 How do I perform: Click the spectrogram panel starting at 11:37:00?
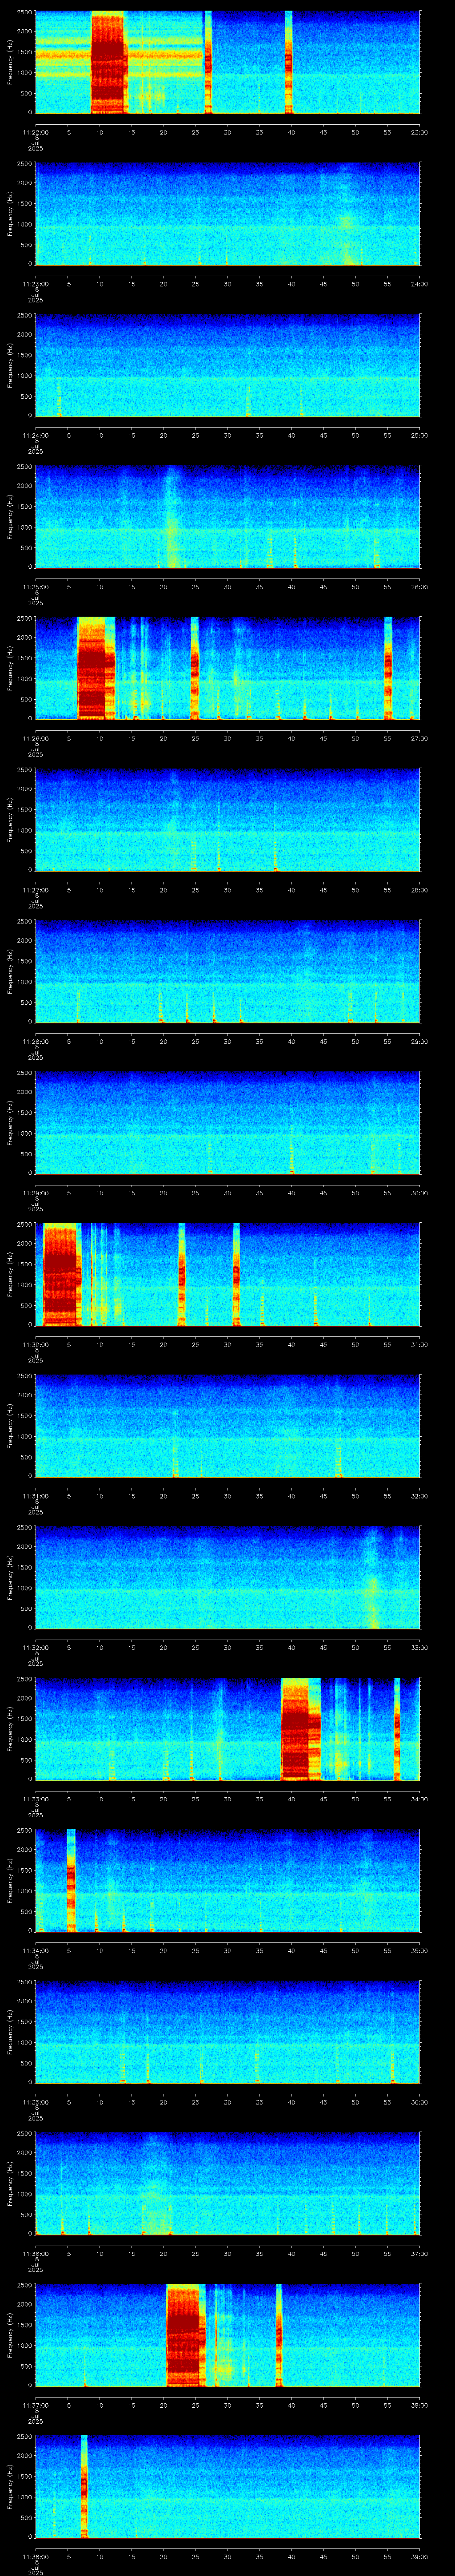(x=228, y=2335)
